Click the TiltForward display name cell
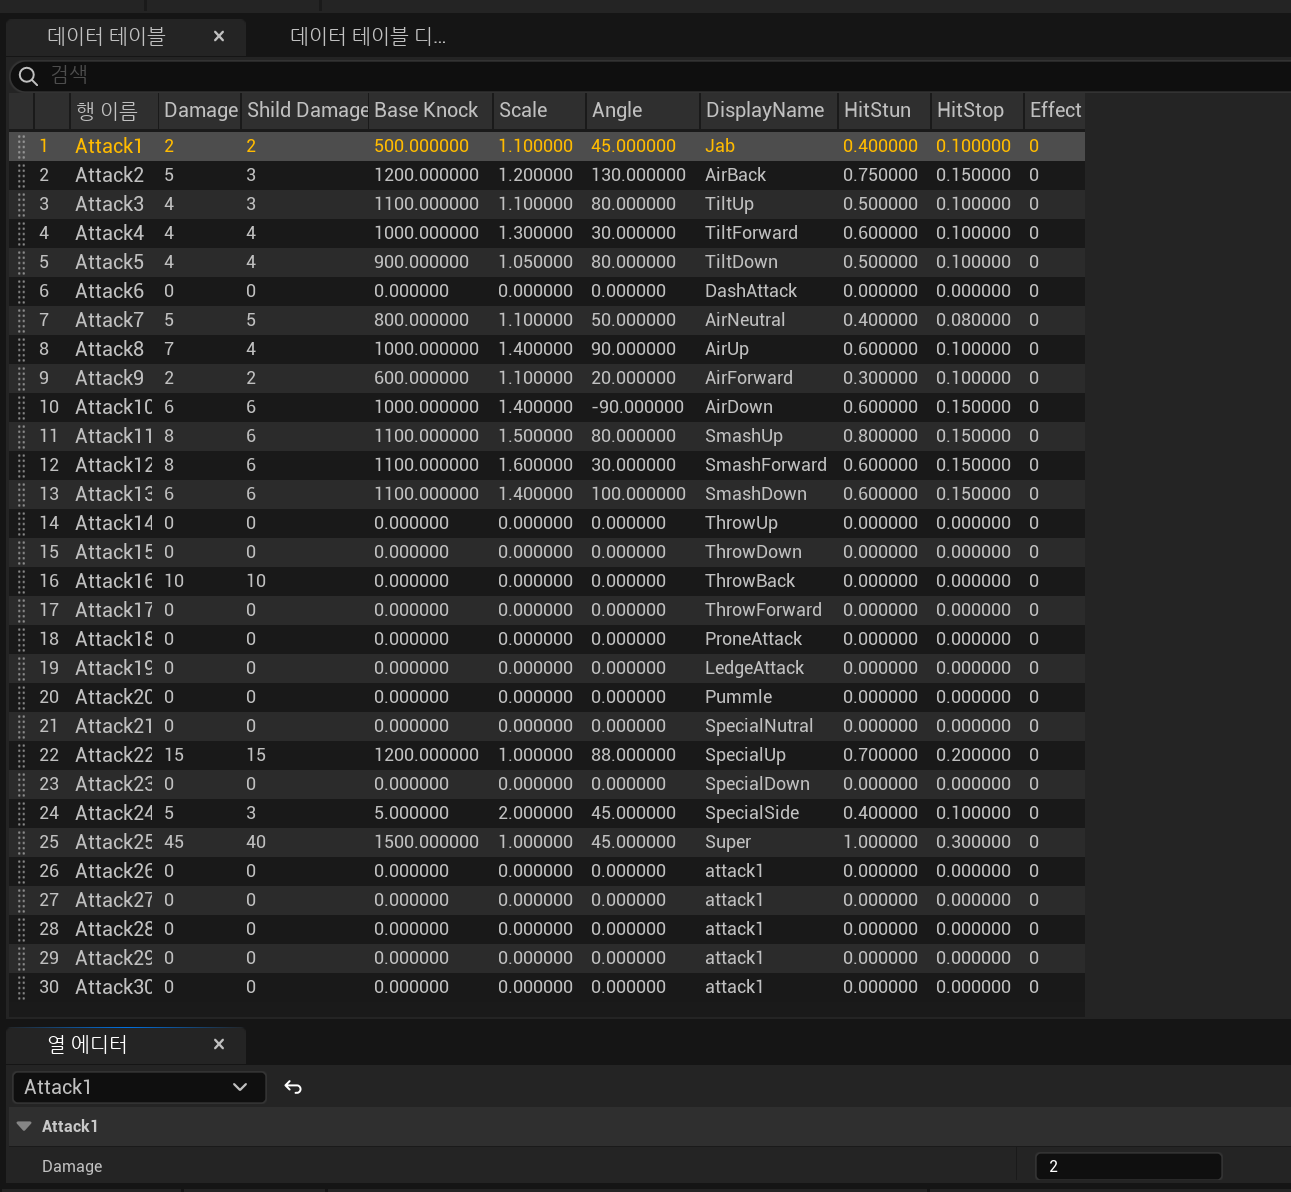Viewport: 1291px width, 1192px height. click(751, 233)
